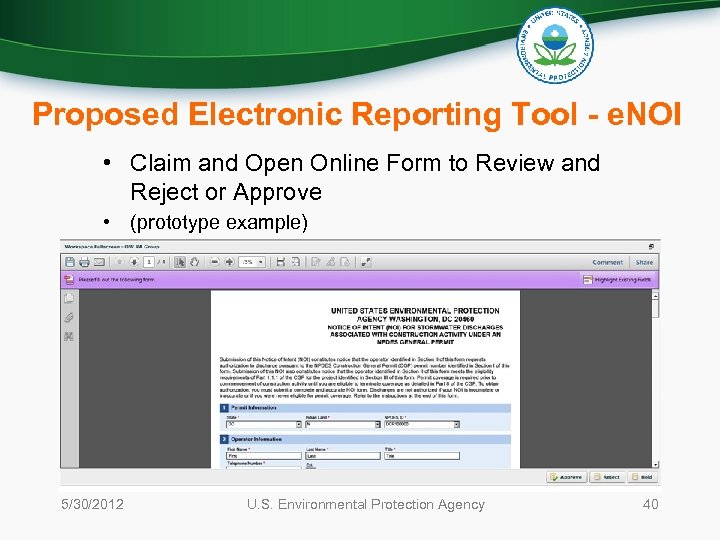Image resolution: width=720 pixels, height=540 pixels.
Task: Click the vertical scrollbar up arrow
Action: [655, 296]
